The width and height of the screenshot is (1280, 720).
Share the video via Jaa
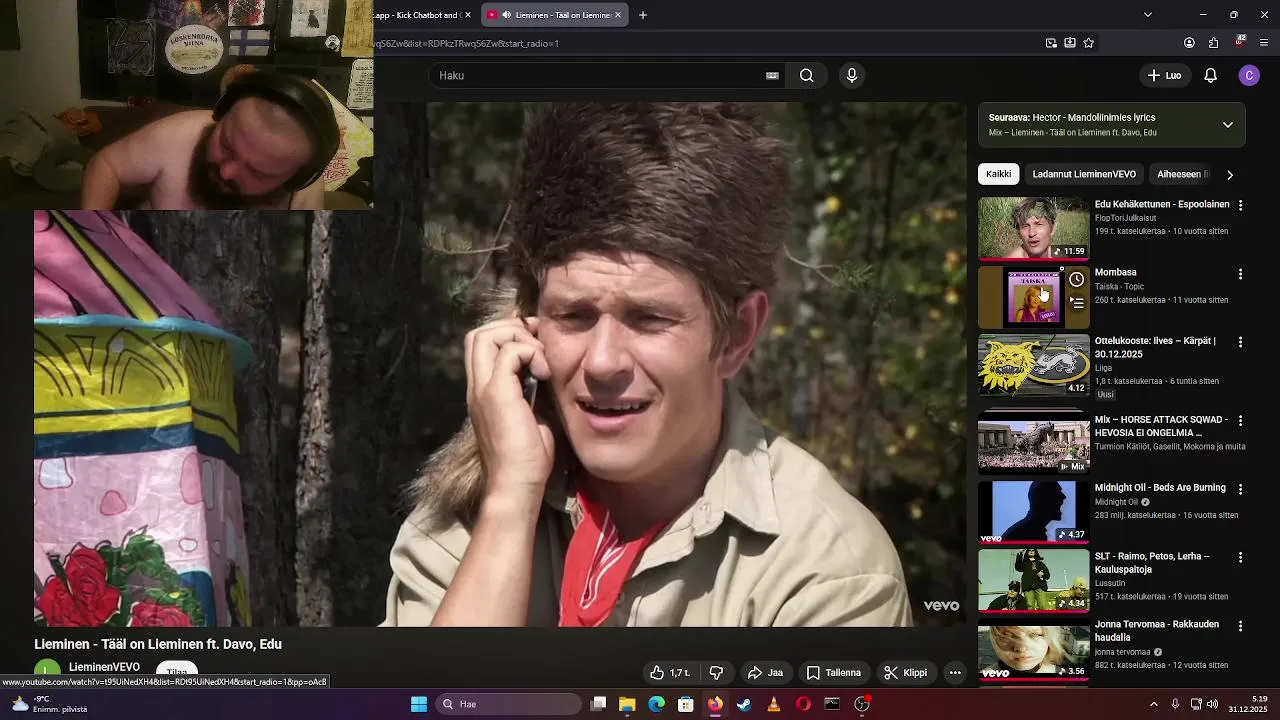click(x=765, y=673)
